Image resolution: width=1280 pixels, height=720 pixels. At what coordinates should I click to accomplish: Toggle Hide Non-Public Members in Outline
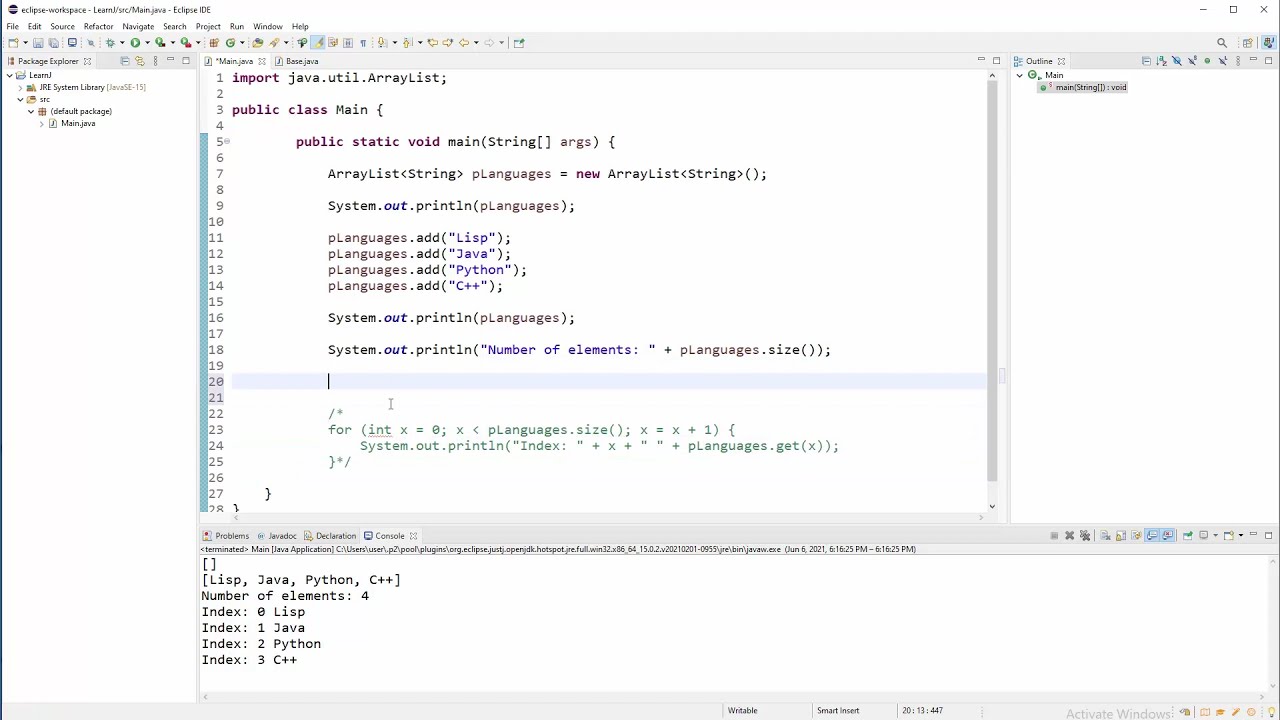pos(1207,61)
